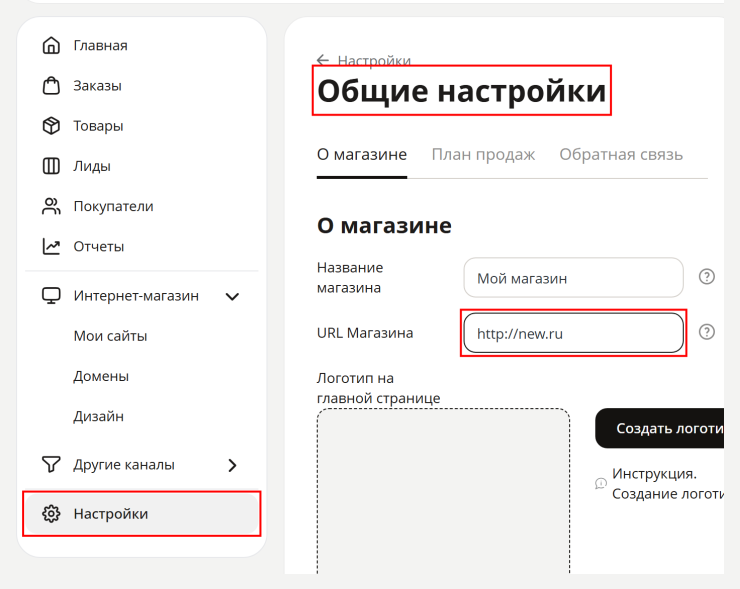The image size is (740, 589).
Task: Switch to the О магазине tab
Action: tap(362, 154)
